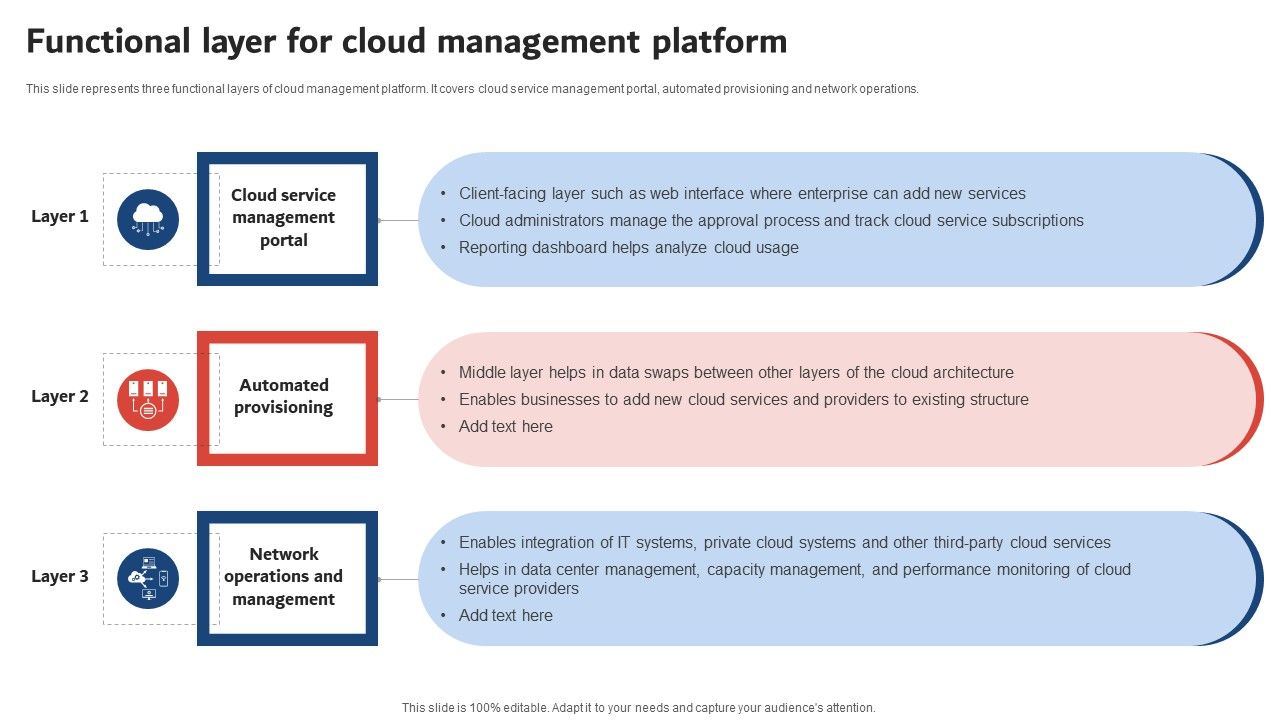The width and height of the screenshot is (1280, 720).
Task: Click the bullet 'Enables businesses to add new cloud services'
Action: 744,400
